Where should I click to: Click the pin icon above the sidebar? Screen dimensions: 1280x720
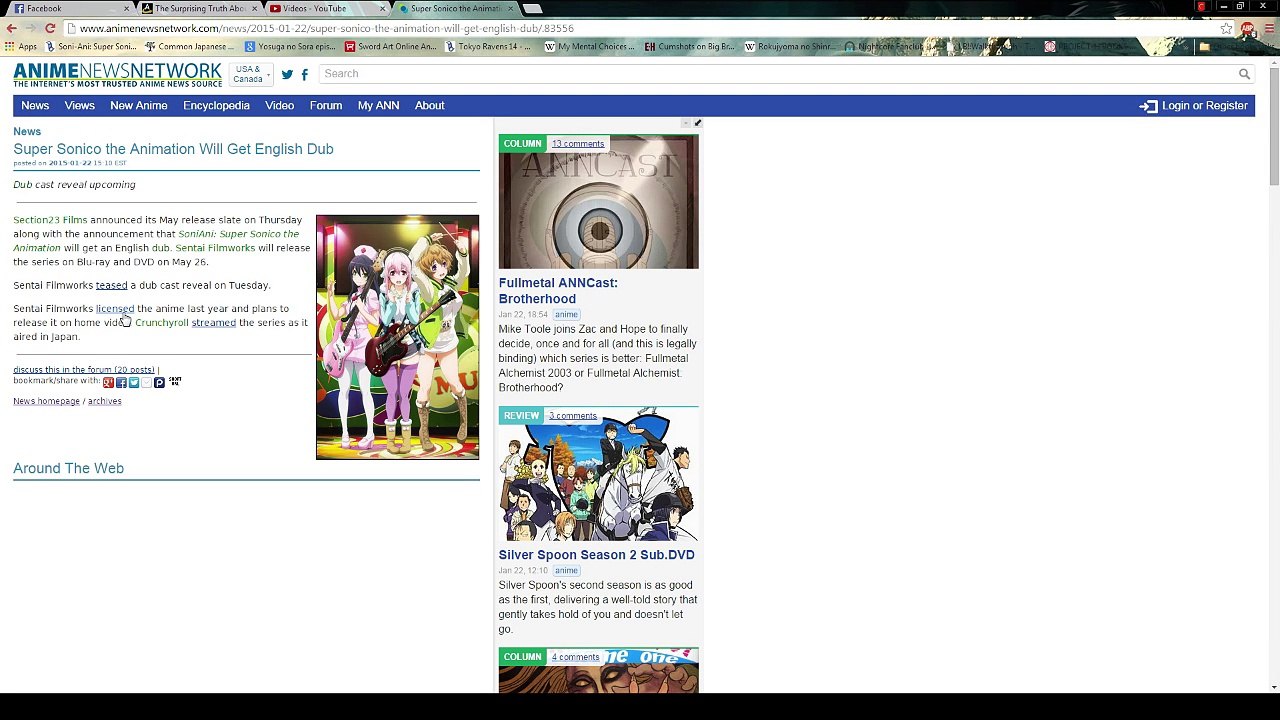(x=697, y=123)
